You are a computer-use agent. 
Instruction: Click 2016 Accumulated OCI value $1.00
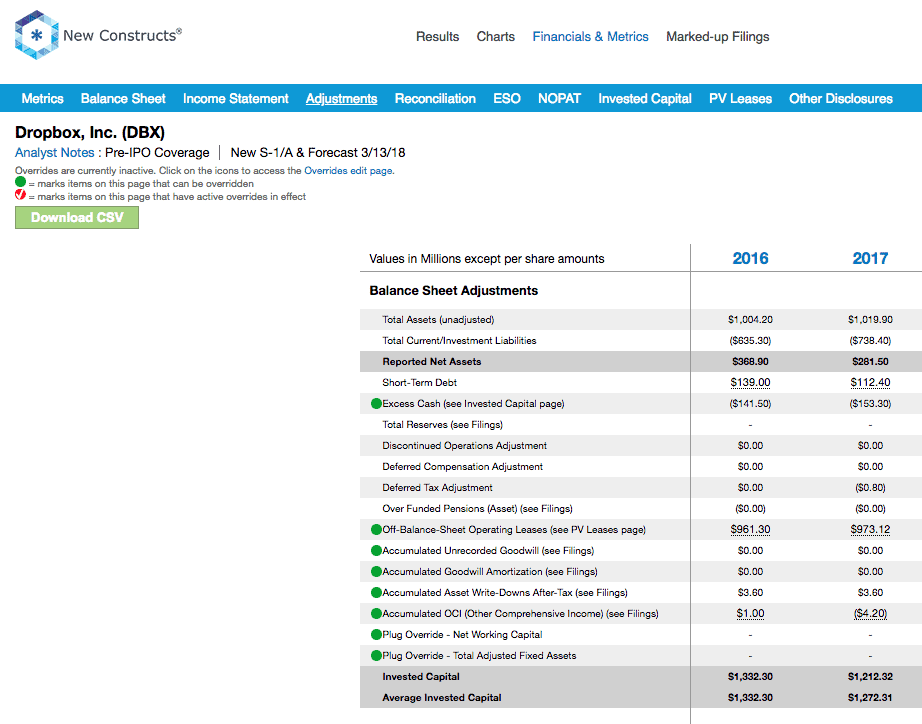750,613
